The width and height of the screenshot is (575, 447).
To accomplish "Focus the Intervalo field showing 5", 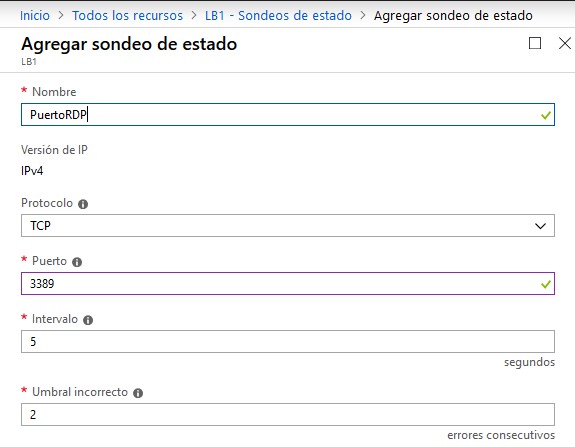I will pyautogui.click(x=288, y=341).
